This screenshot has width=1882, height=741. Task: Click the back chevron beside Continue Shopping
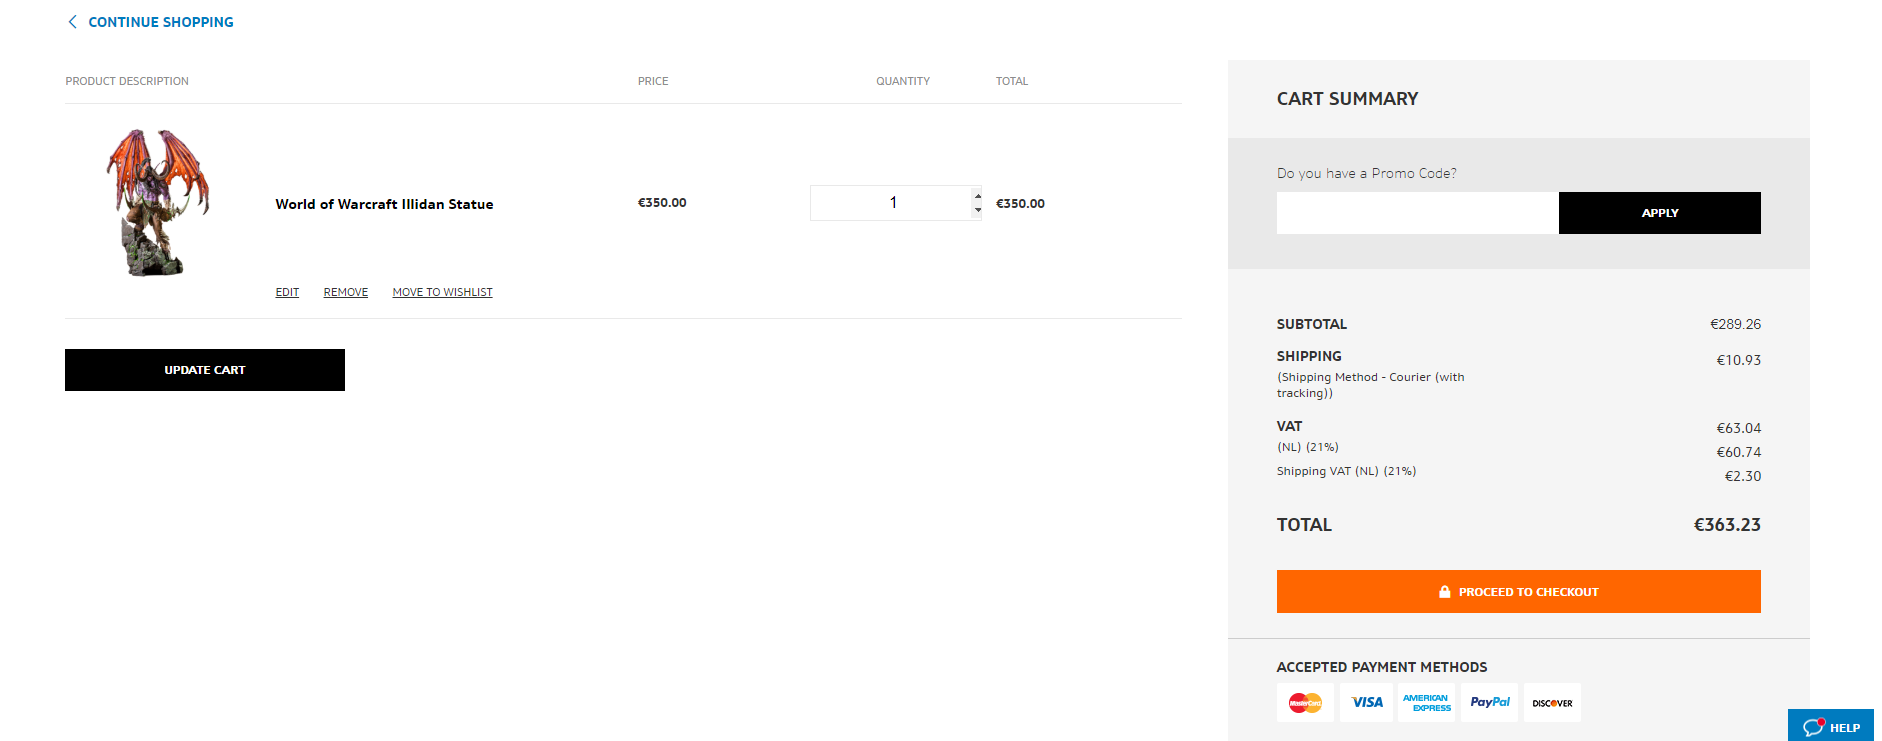tap(72, 22)
